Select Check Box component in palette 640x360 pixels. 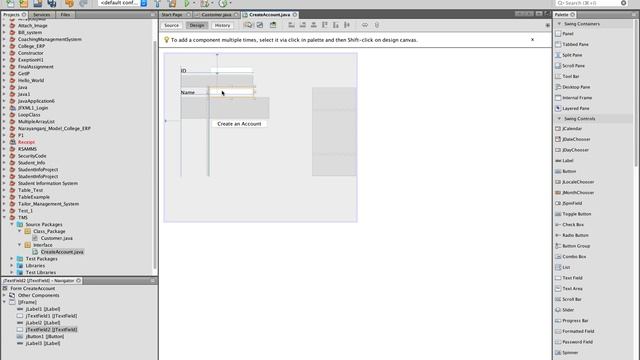pos(573,224)
